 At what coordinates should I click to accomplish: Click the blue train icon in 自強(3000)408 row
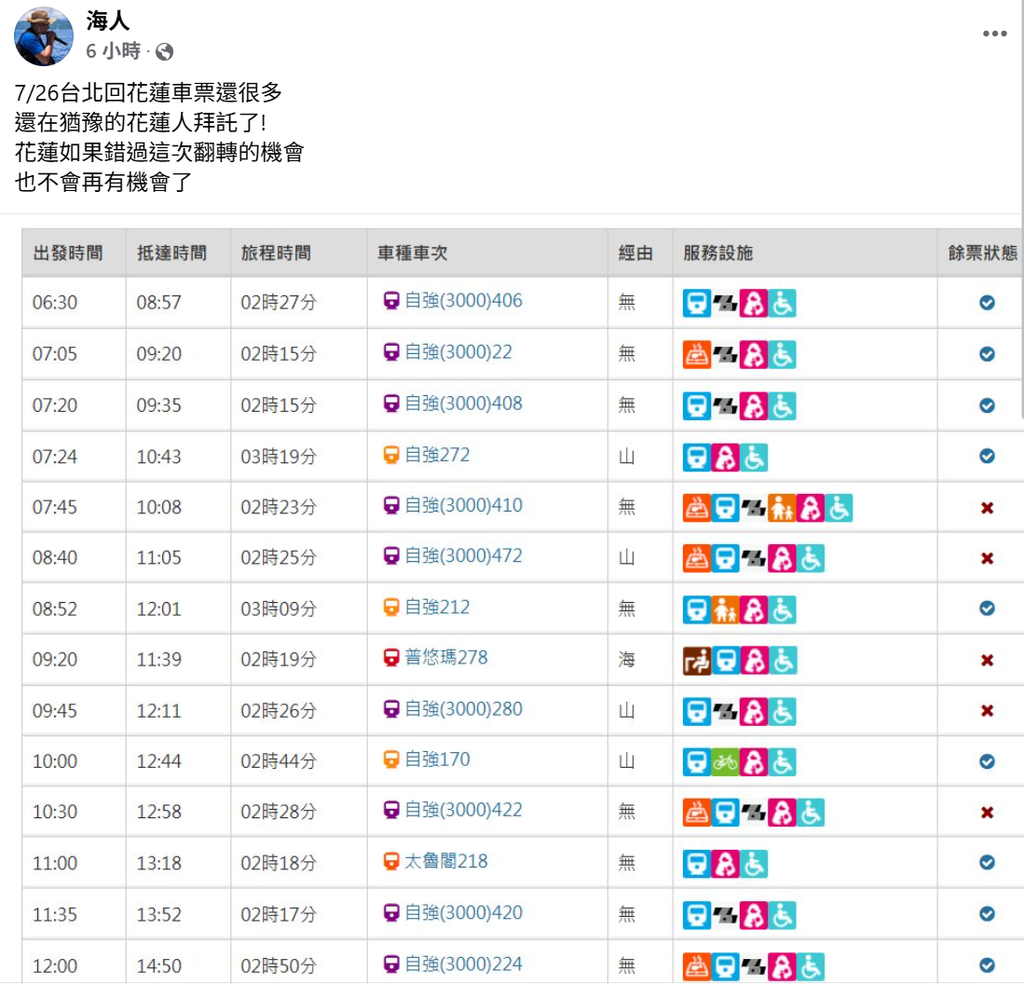coord(696,407)
